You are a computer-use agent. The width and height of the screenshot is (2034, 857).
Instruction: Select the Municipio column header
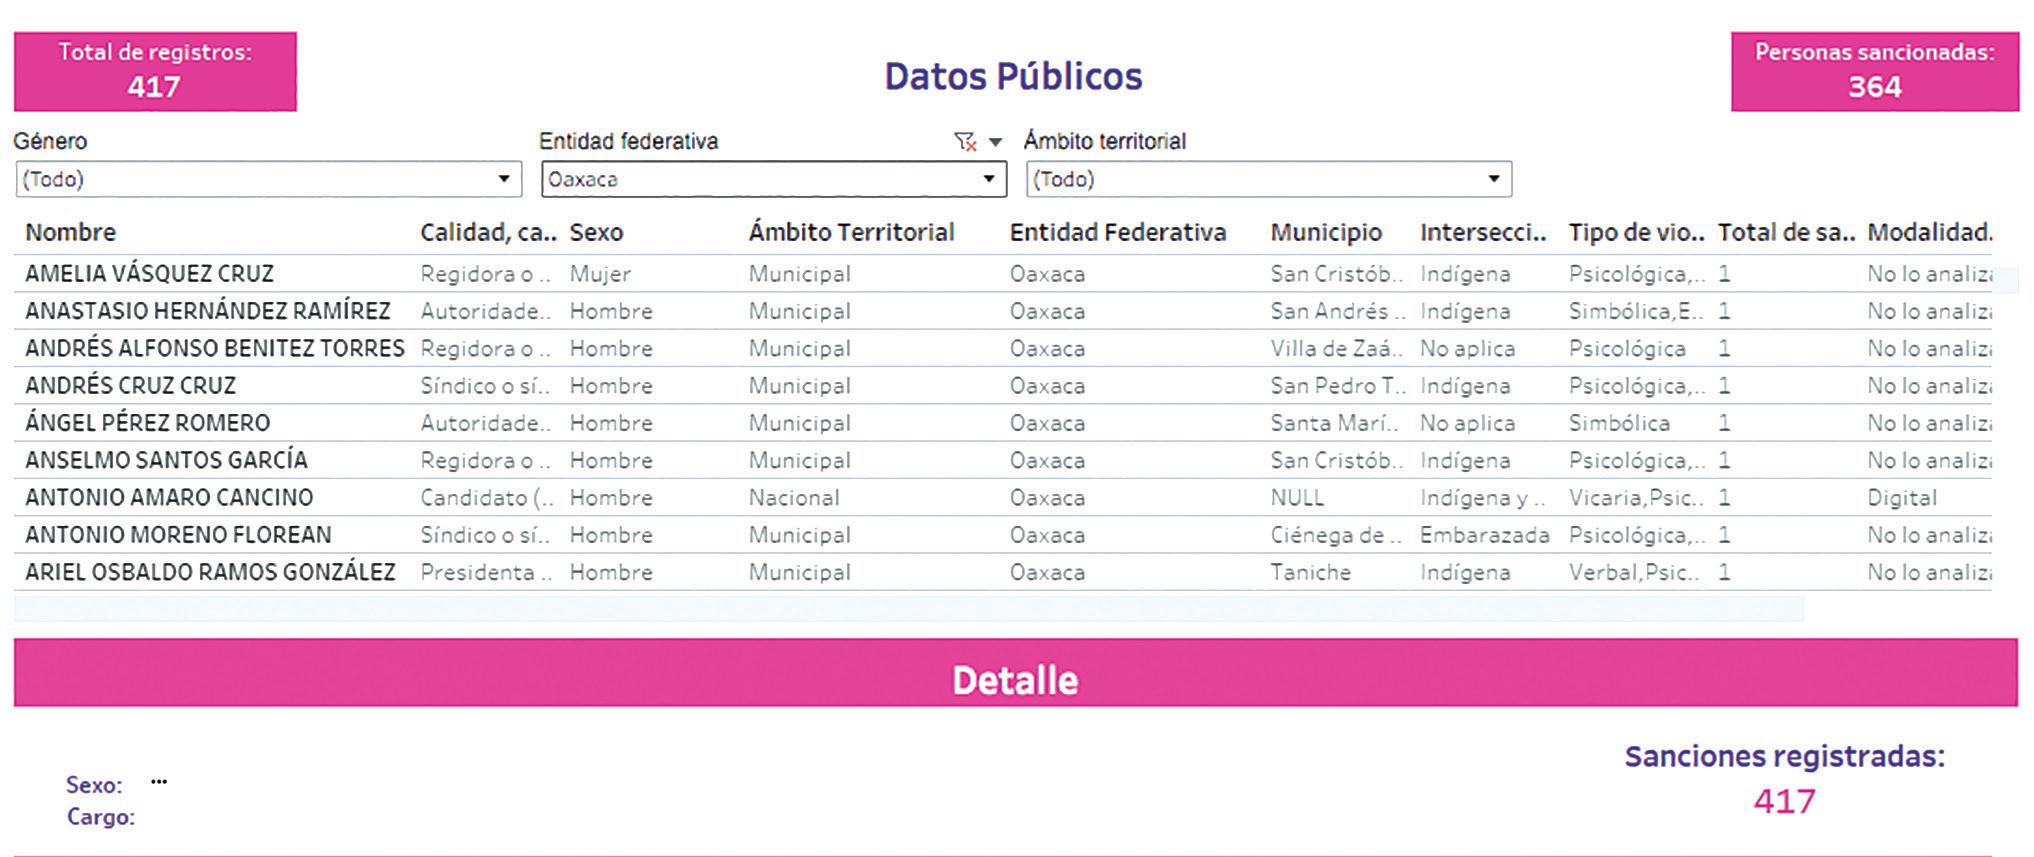(1326, 232)
